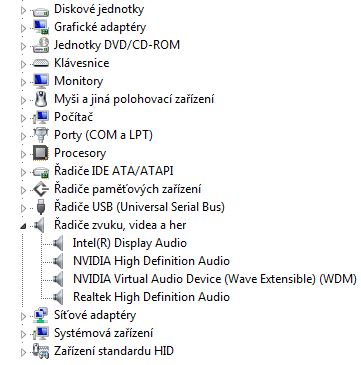Screen dimensions: 361x365
Task: Expand the Počítač node
Action: pos(23,118)
